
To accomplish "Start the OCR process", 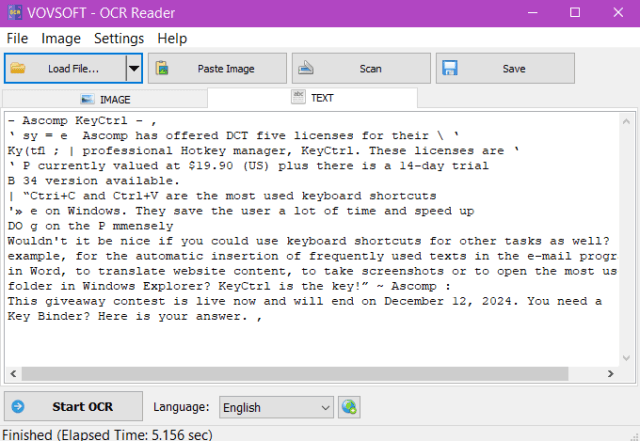I will point(73,406).
